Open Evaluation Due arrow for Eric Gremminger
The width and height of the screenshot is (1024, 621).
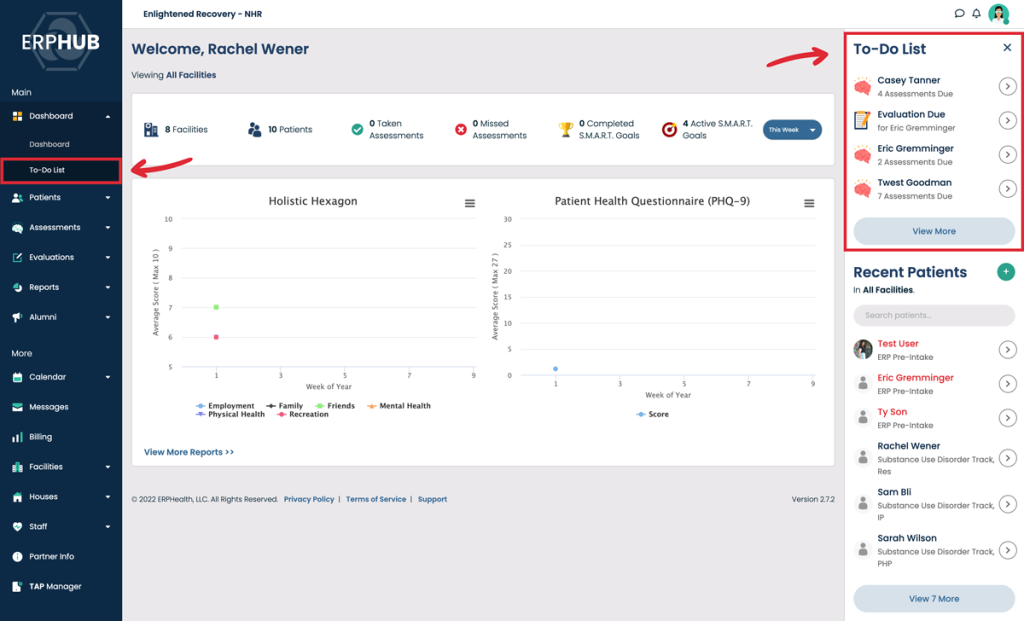[1007, 120]
